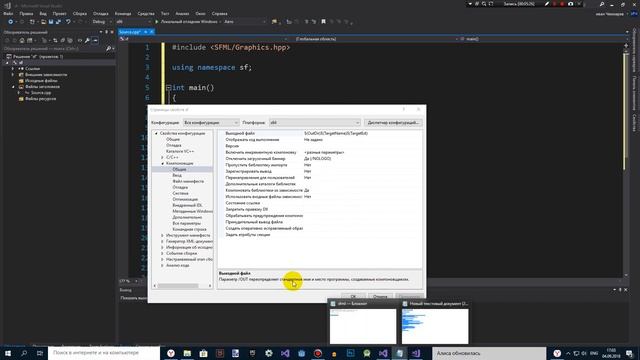The image size is (640, 360).
Task: Click the taskbar search magnifier icon
Action: [x=24, y=353]
